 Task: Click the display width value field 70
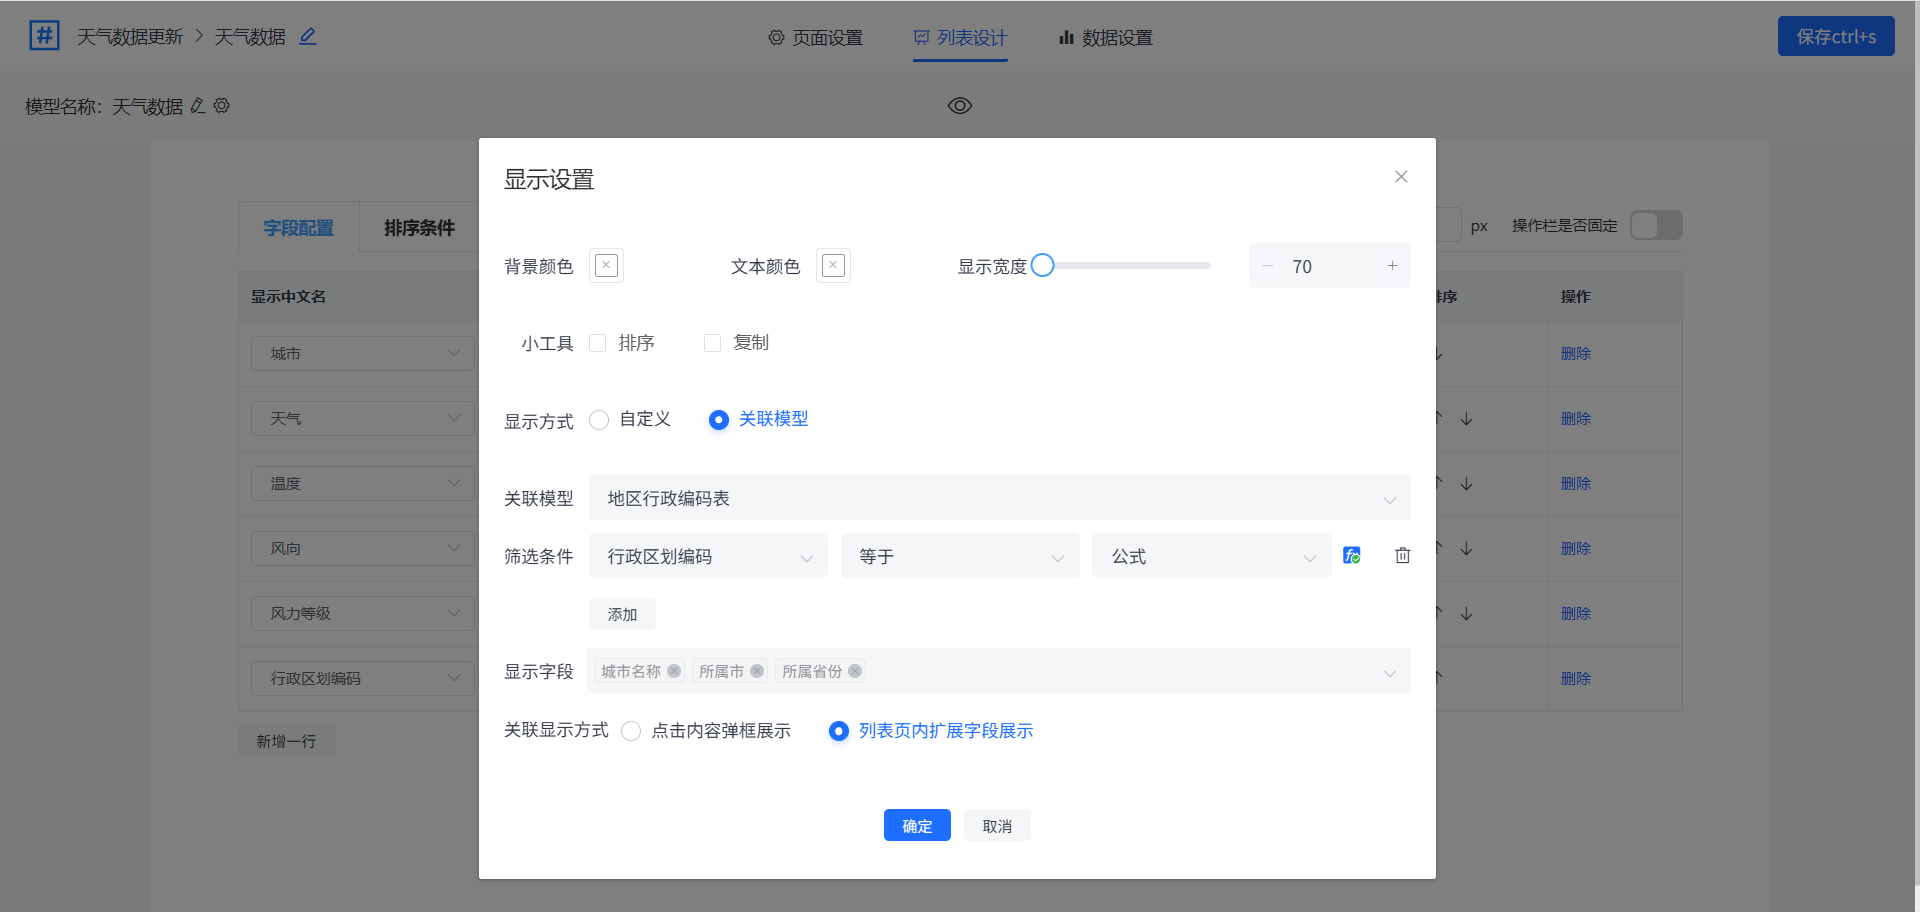coord(1330,266)
